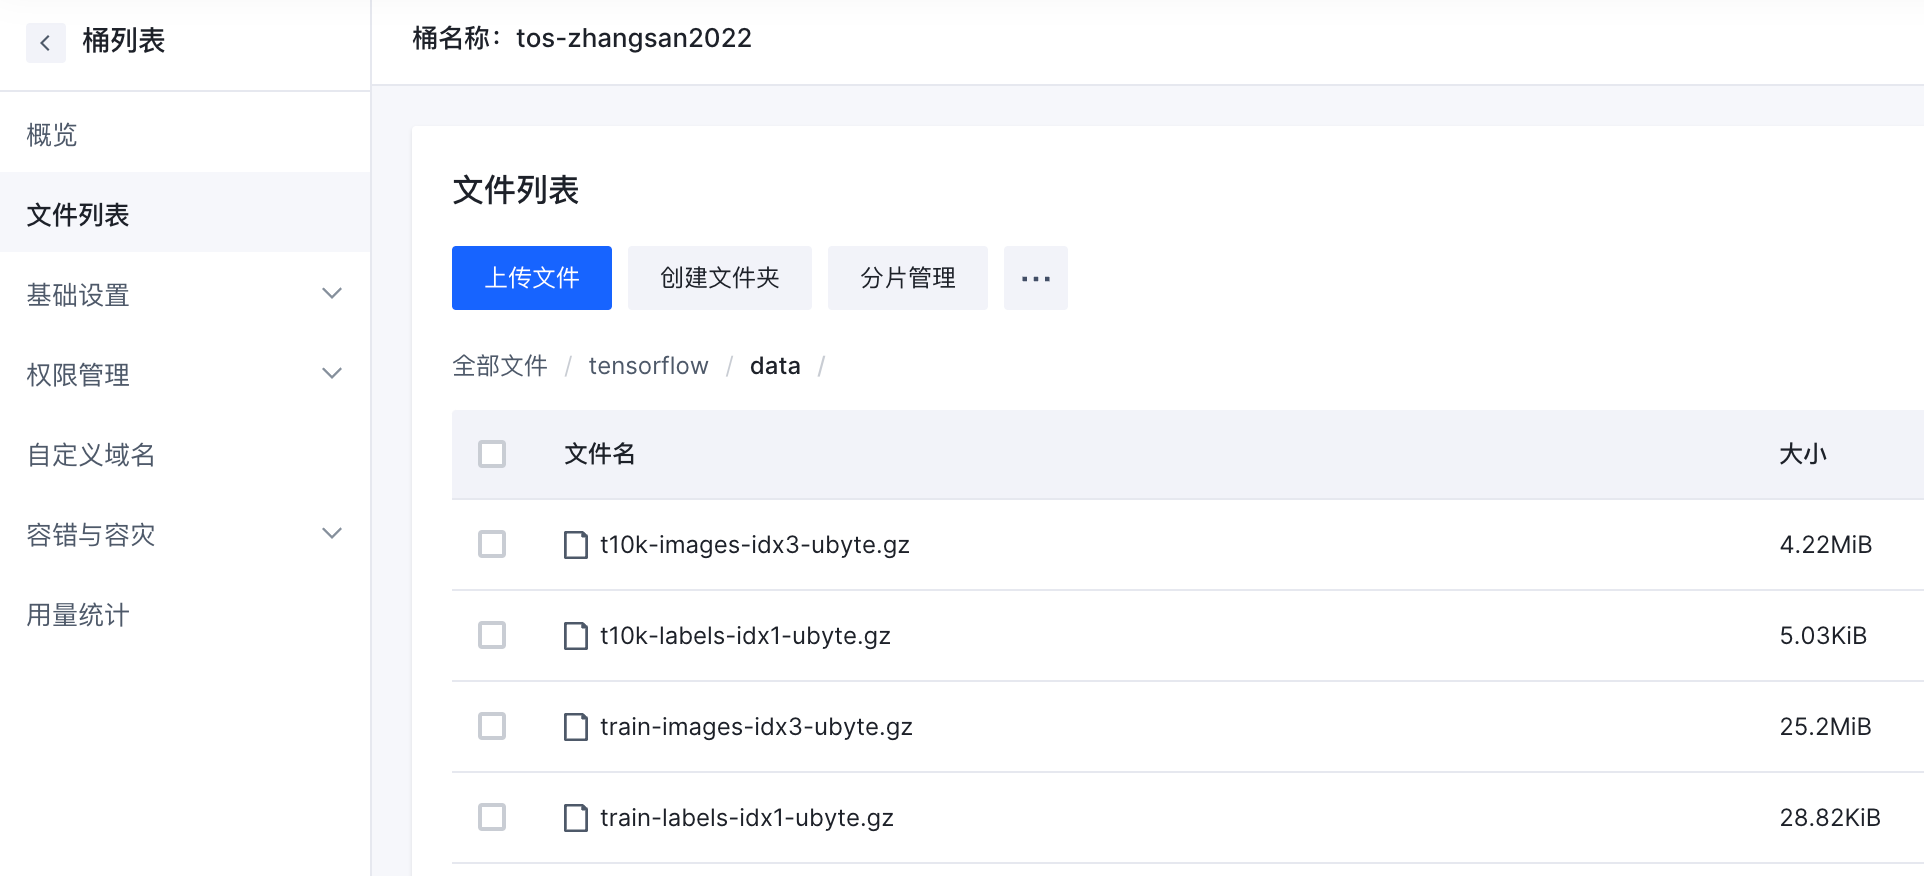Tick the checkbox for train-labels-idx1-ubyte.gz
Image resolution: width=1924 pixels, height=876 pixels.
[x=492, y=818]
